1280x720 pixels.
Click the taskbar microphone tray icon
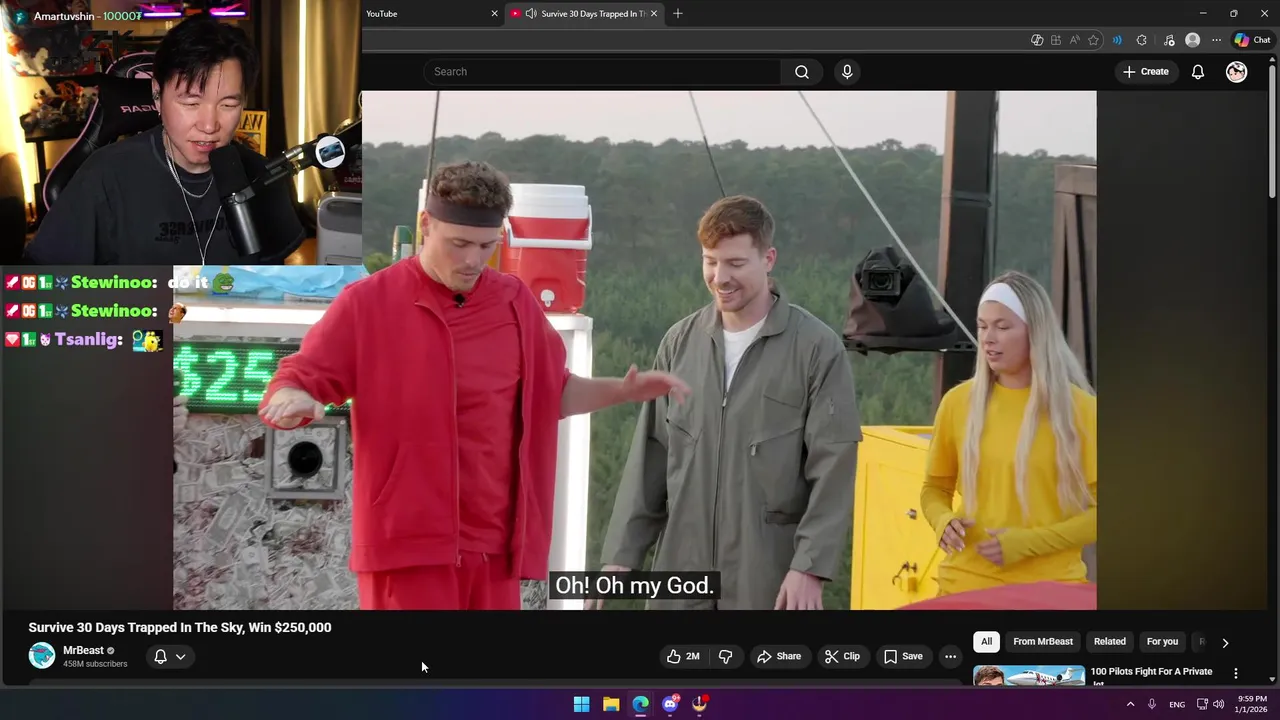(x=1152, y=704)
